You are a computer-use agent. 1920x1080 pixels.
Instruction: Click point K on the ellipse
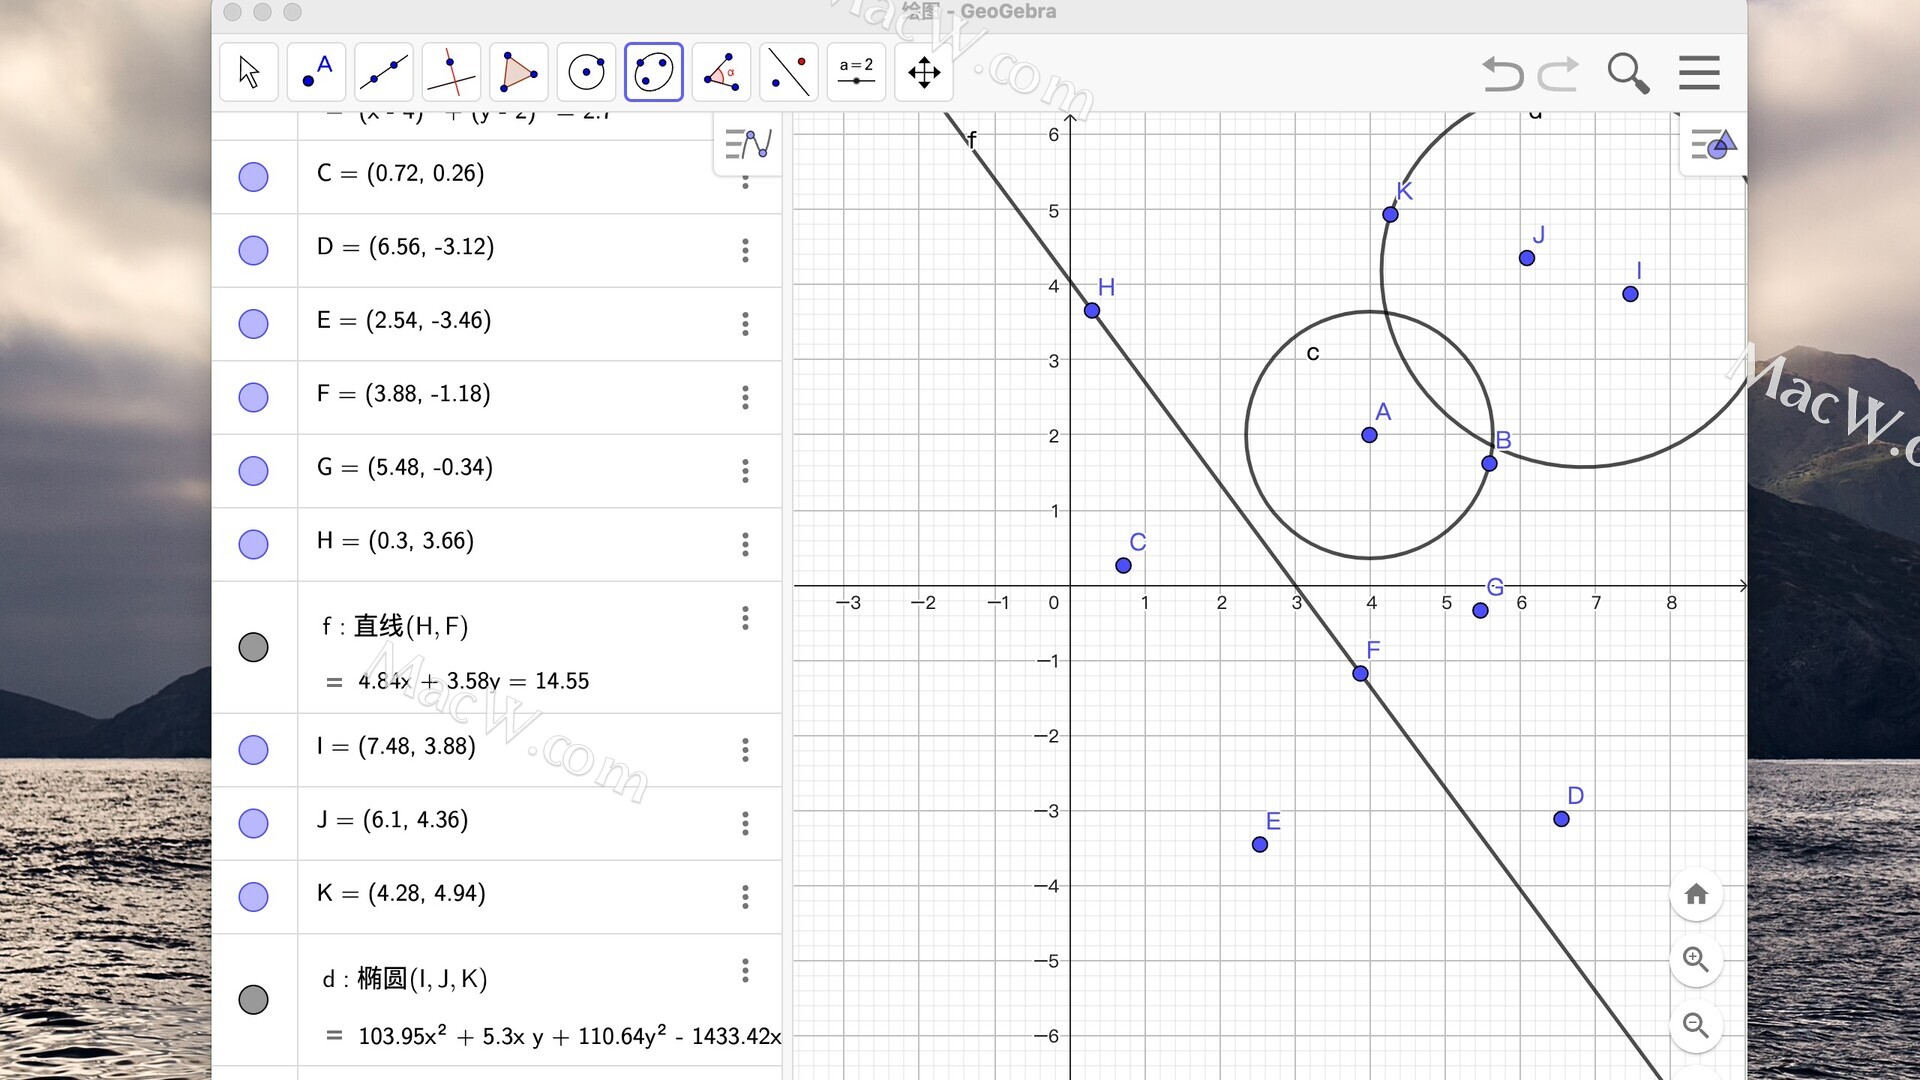[x=1390, y=215]
